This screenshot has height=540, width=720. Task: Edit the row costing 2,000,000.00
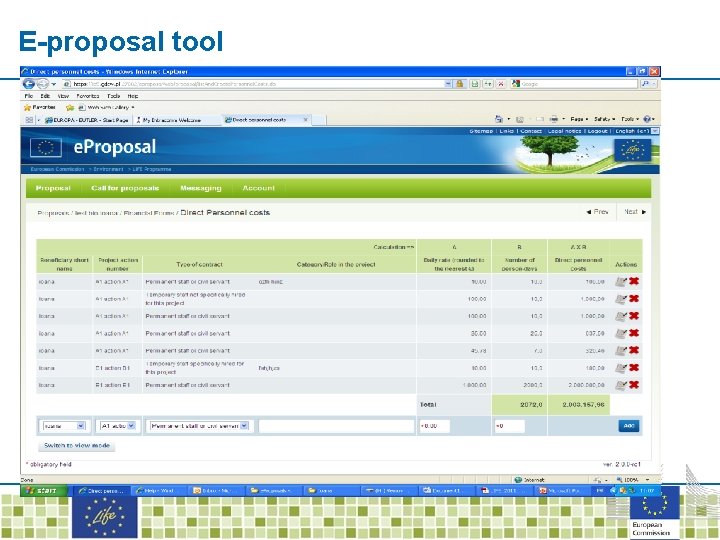click(x=621, y=385)
